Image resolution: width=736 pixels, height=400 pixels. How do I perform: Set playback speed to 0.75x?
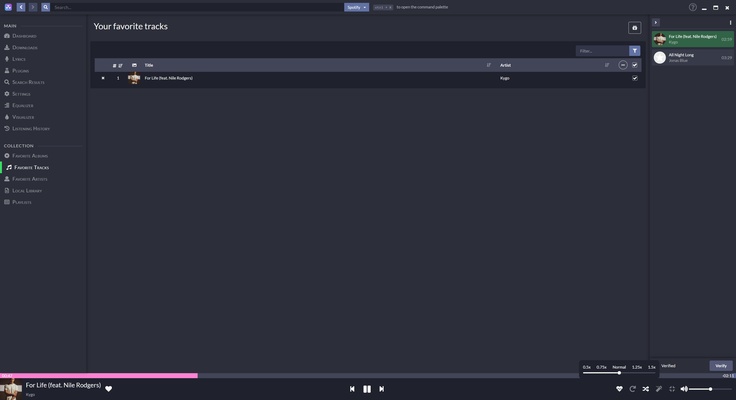(601, 367)
